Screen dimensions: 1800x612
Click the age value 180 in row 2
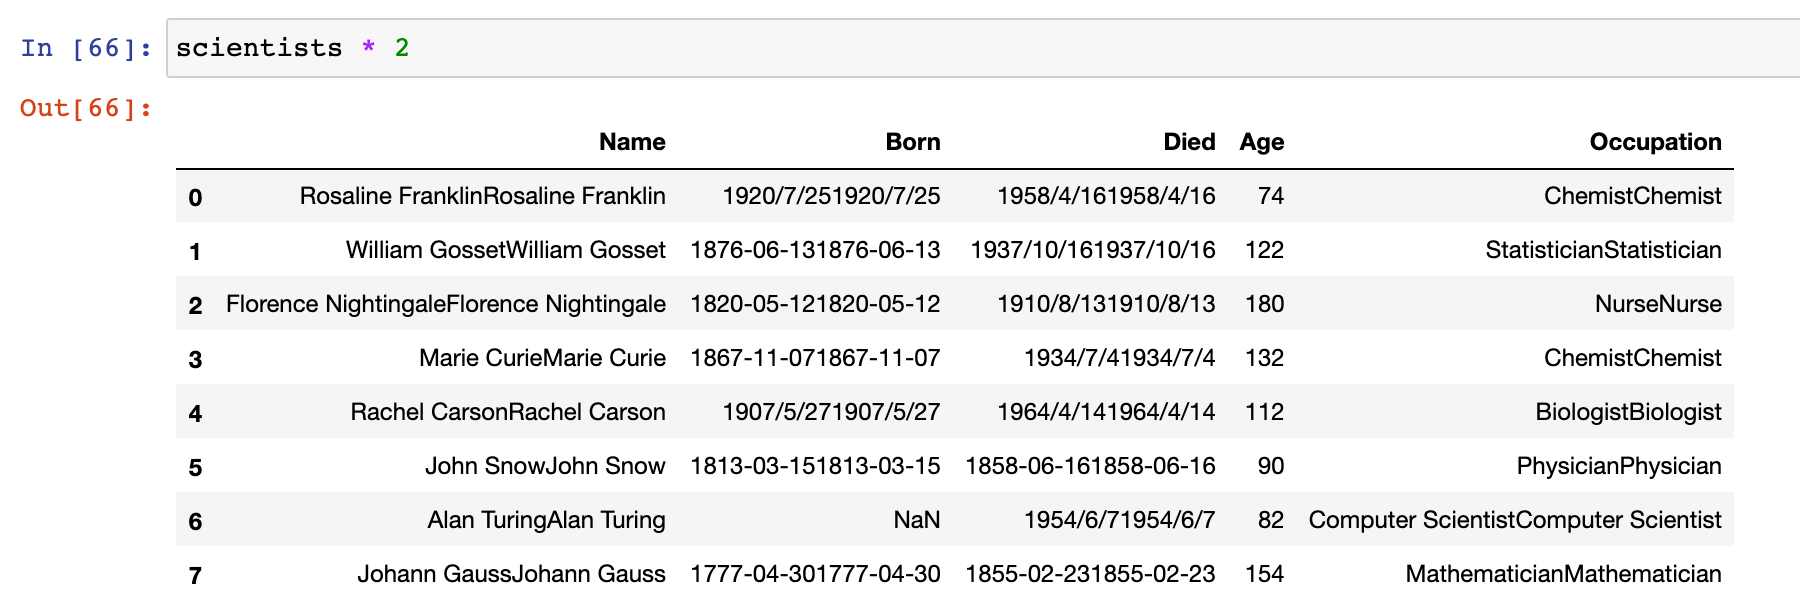coord(1264,304)
